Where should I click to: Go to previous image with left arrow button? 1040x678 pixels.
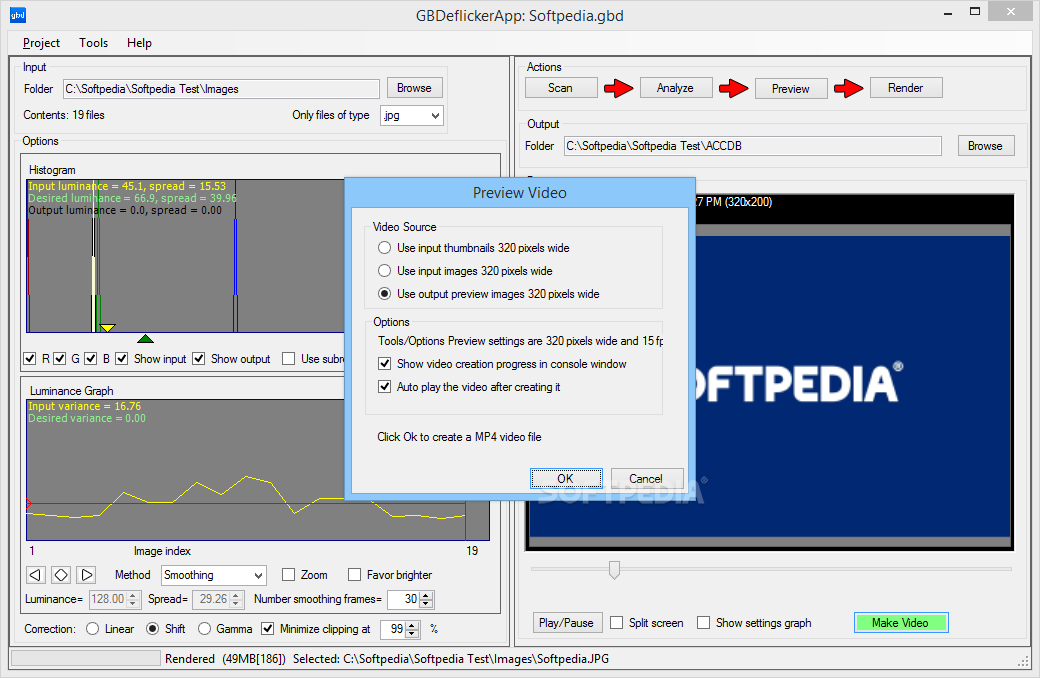(36, 575)
